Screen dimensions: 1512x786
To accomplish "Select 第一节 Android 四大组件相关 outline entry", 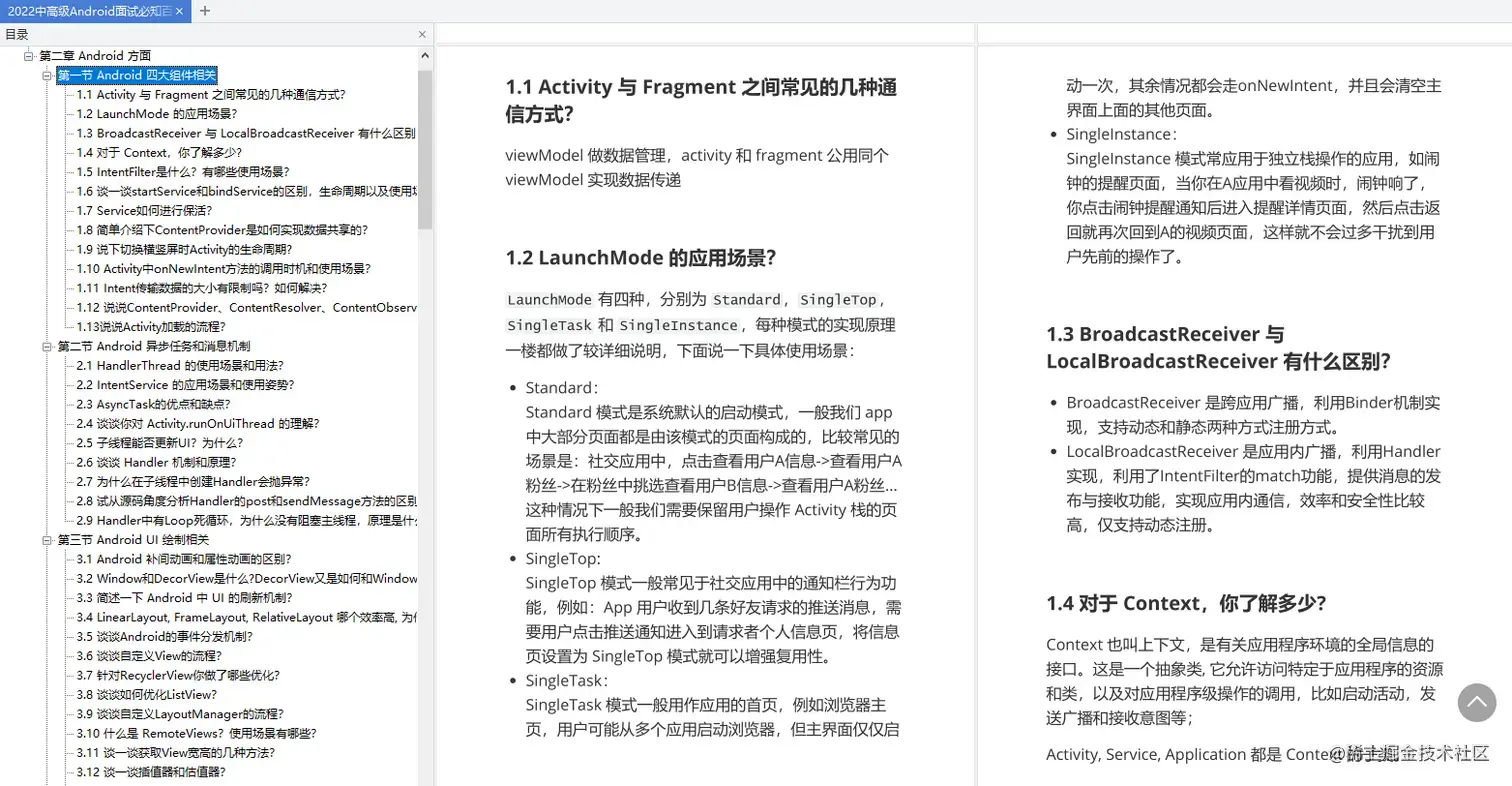I will point(136,75).
